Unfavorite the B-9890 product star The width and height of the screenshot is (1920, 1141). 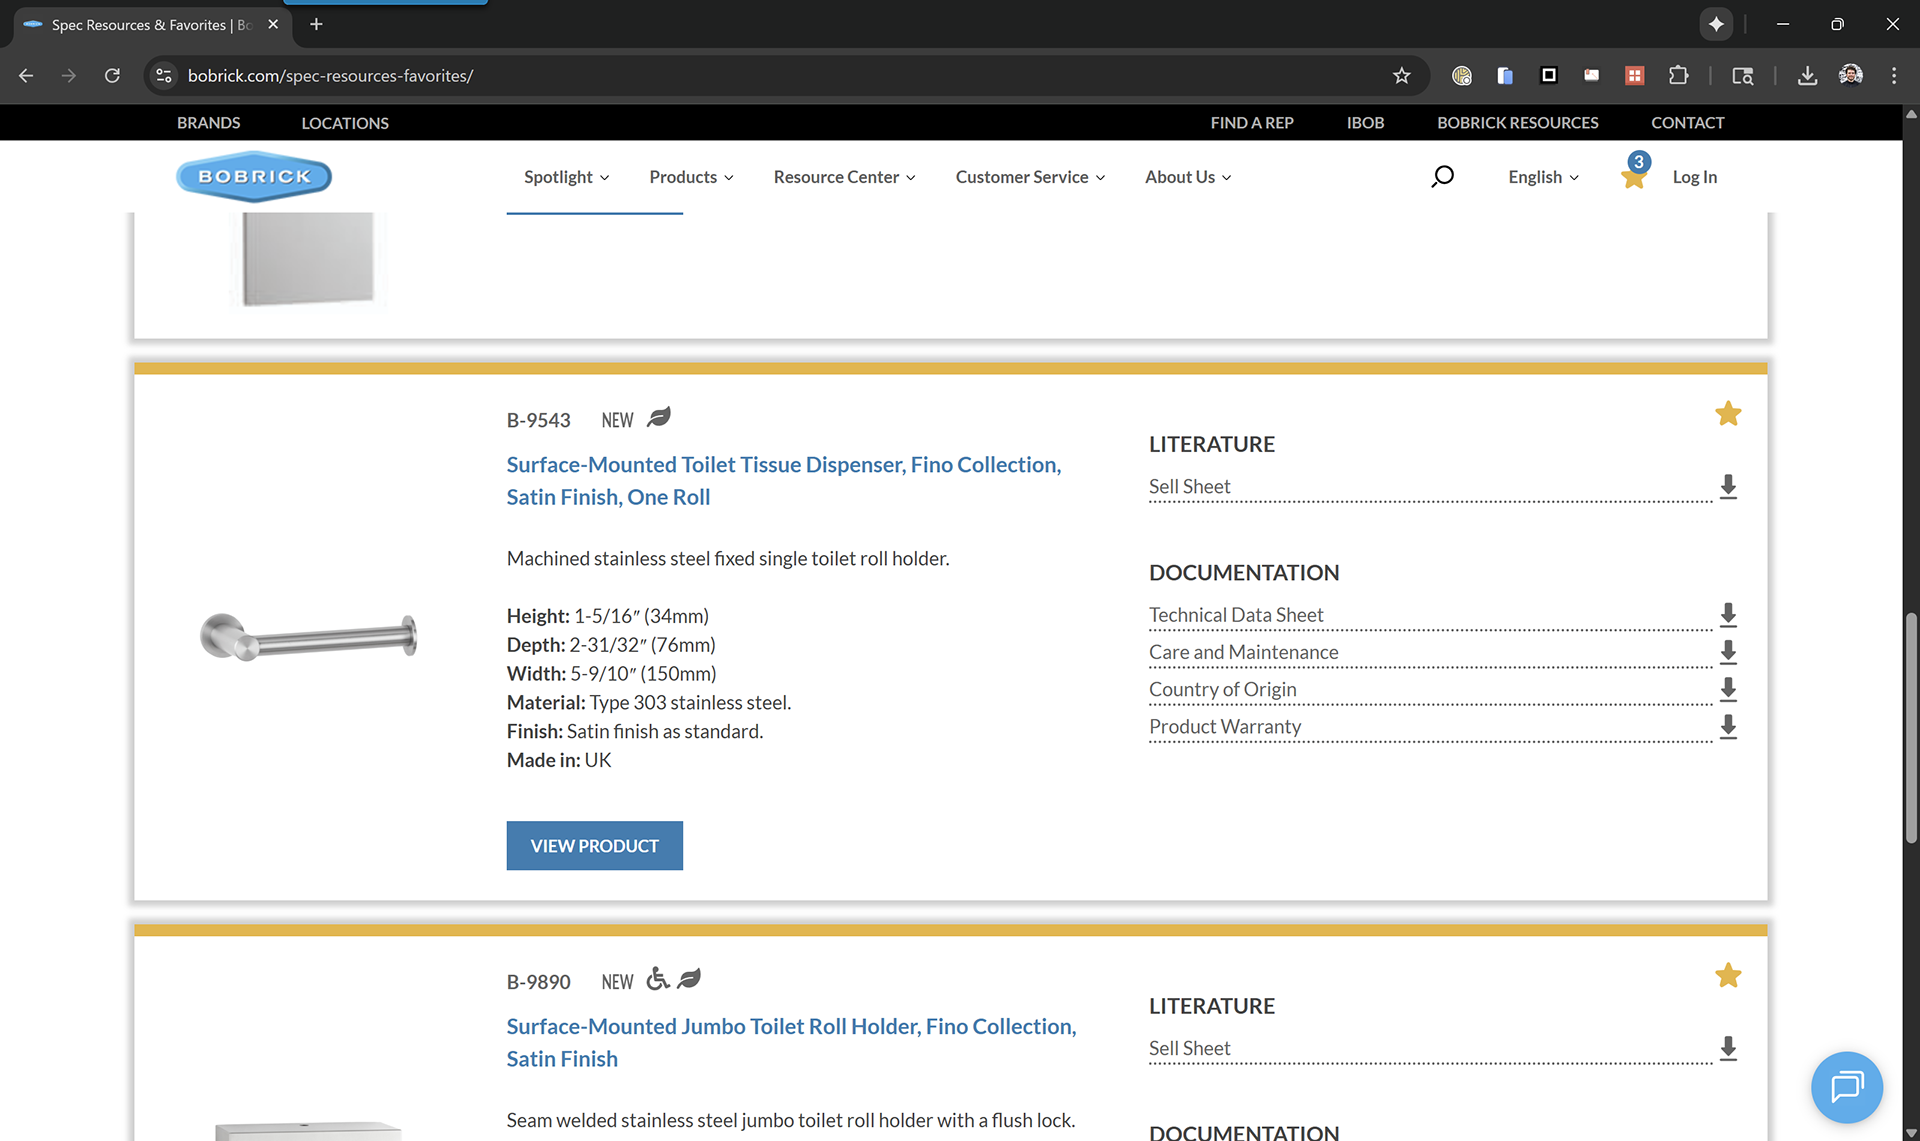(x=1727, y=976)
